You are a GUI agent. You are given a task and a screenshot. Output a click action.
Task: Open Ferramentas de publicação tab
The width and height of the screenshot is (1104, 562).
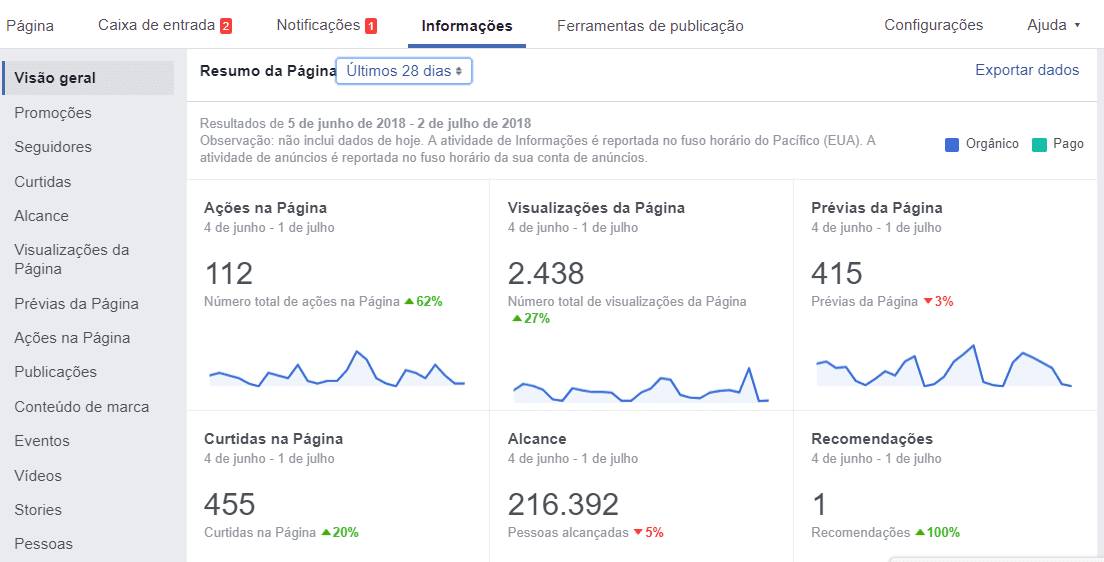(x=650, y=26)
